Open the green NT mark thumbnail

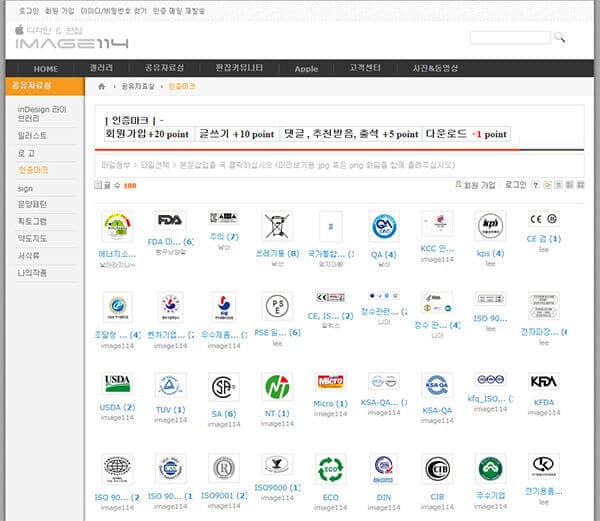(277, 387)
